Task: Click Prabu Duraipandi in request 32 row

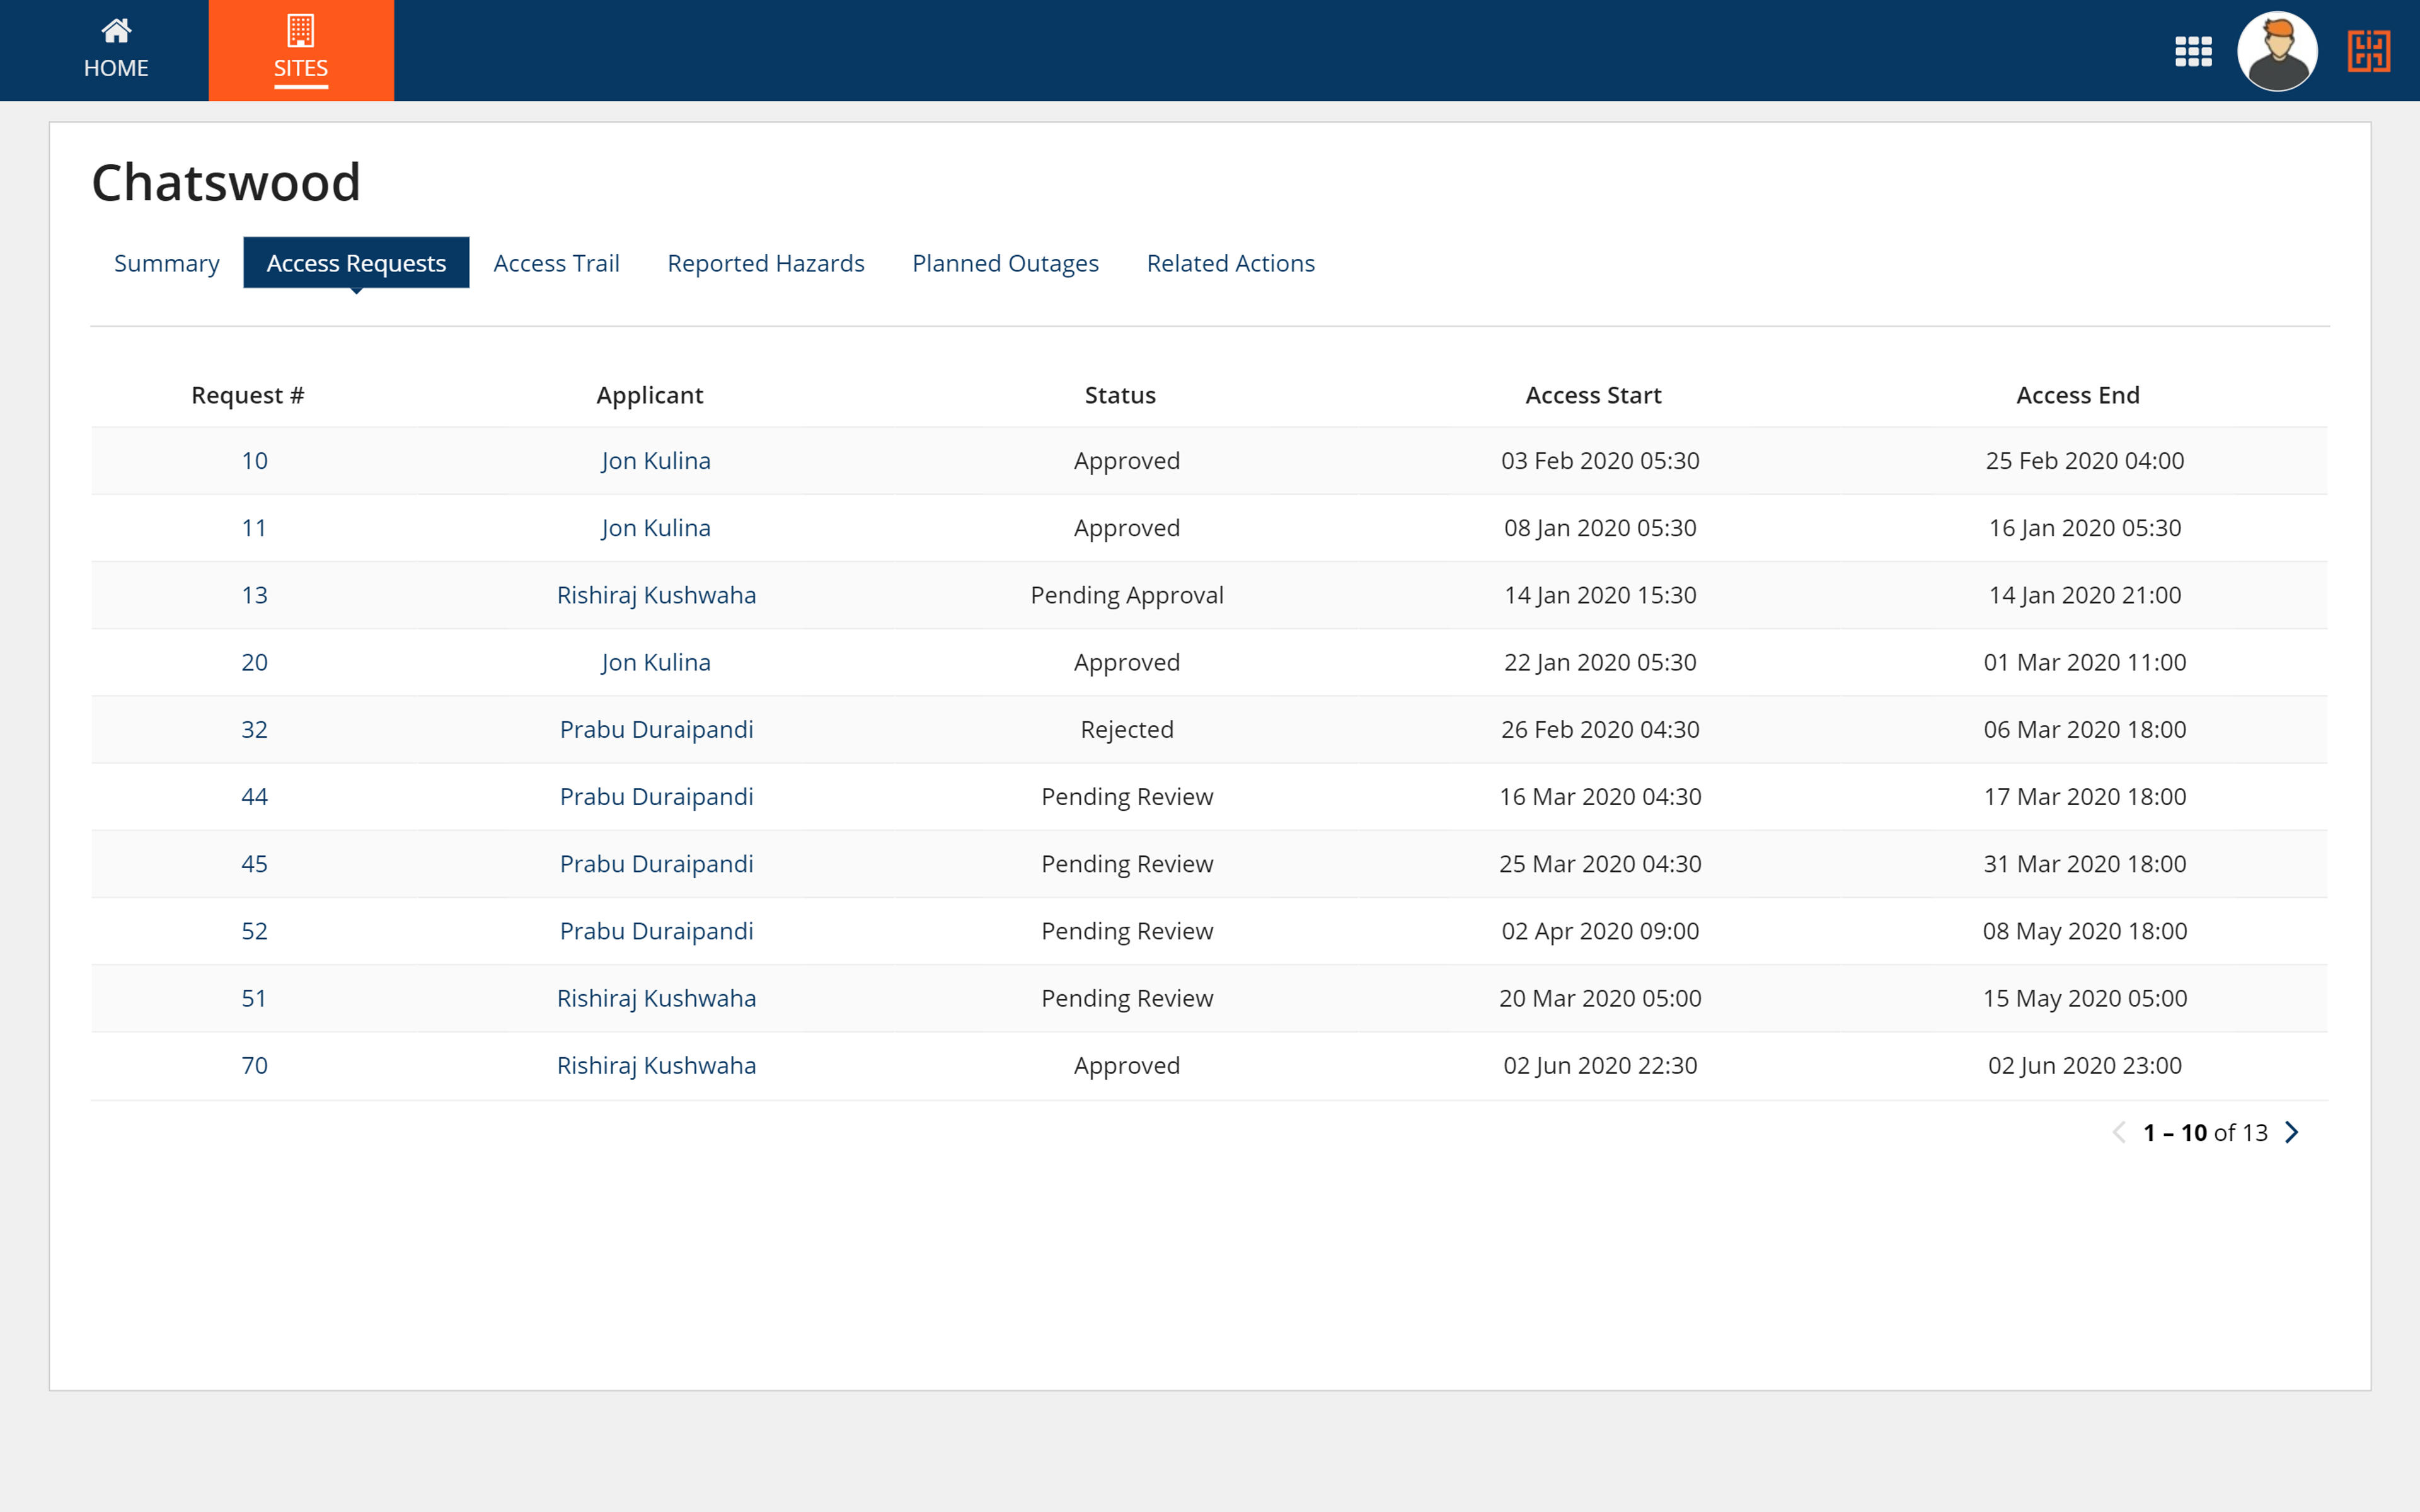Action: pyautogui.click(x=656, y=729)
